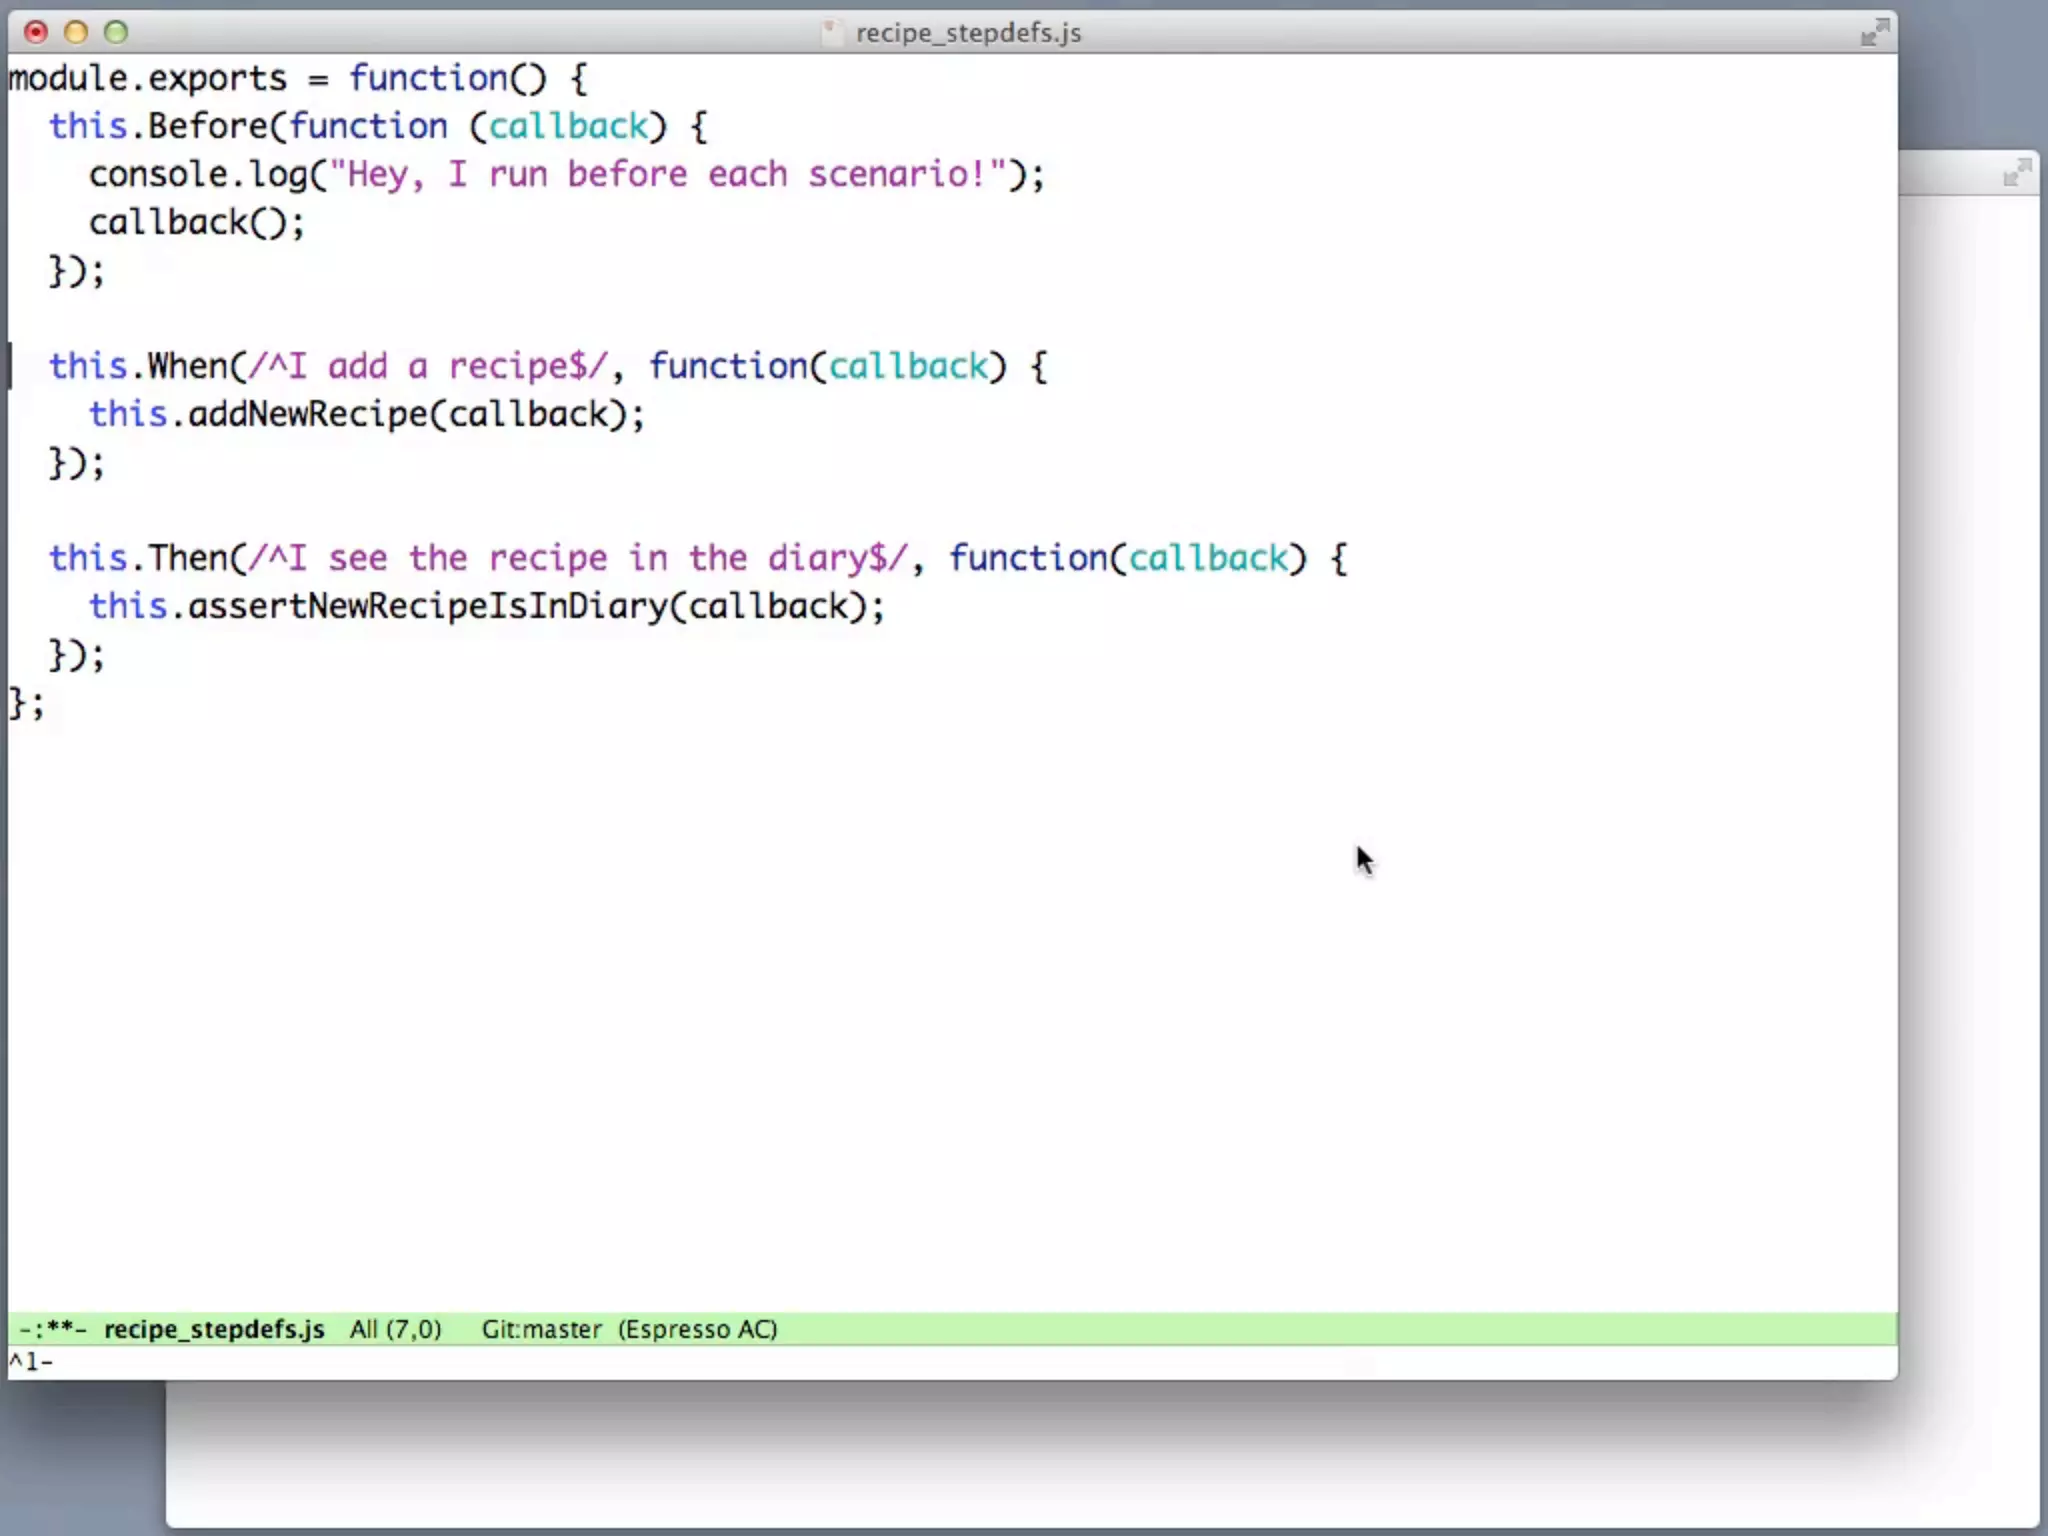This screenshot has height=1536, width=2048.
Task: Zoom the window using the green button
Action: (116, 33)
